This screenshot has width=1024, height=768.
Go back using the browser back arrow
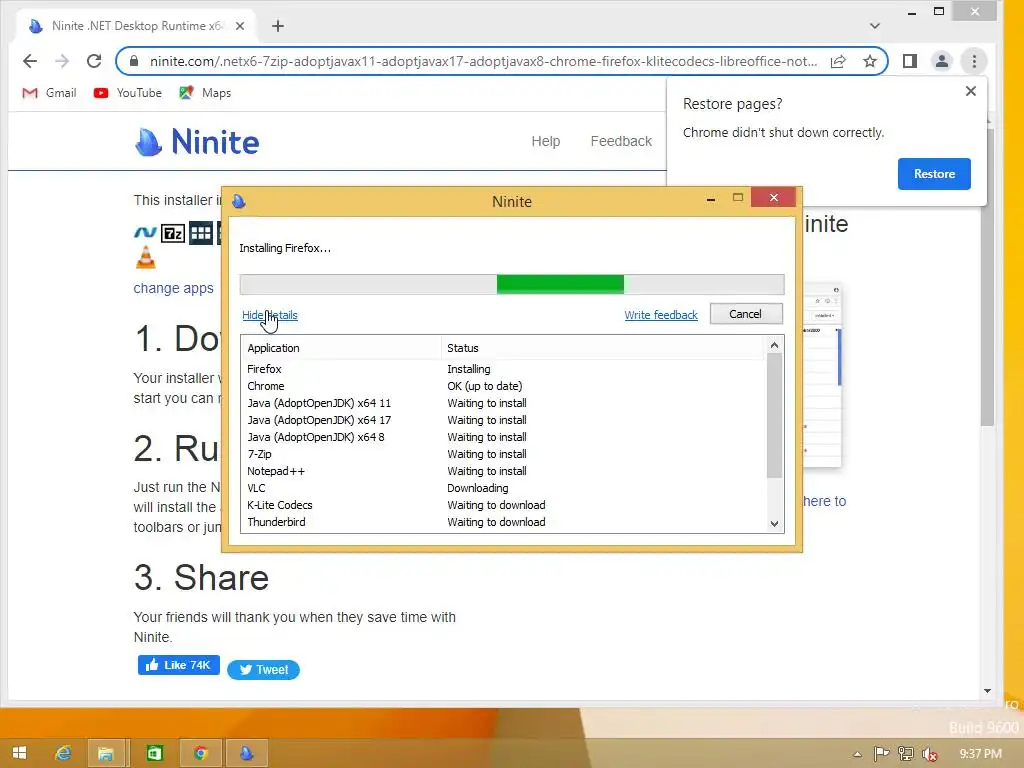point(30,61)
